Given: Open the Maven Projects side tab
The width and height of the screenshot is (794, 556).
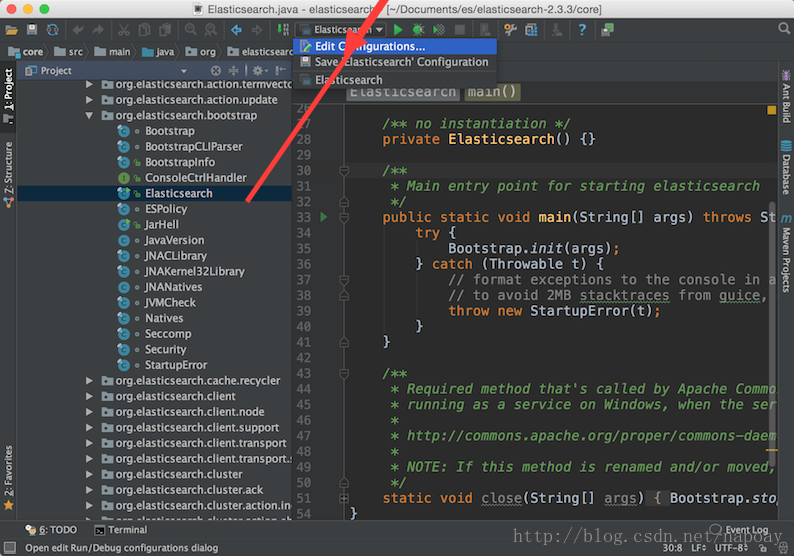Looking at the screenshot, I should pos(786,253).
